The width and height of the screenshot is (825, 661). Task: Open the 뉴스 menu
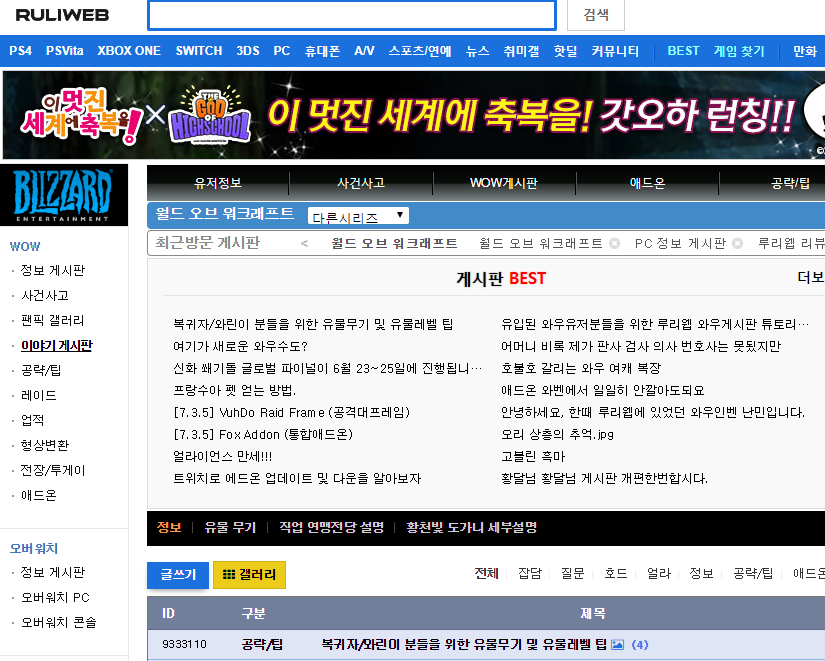[478, 51]
